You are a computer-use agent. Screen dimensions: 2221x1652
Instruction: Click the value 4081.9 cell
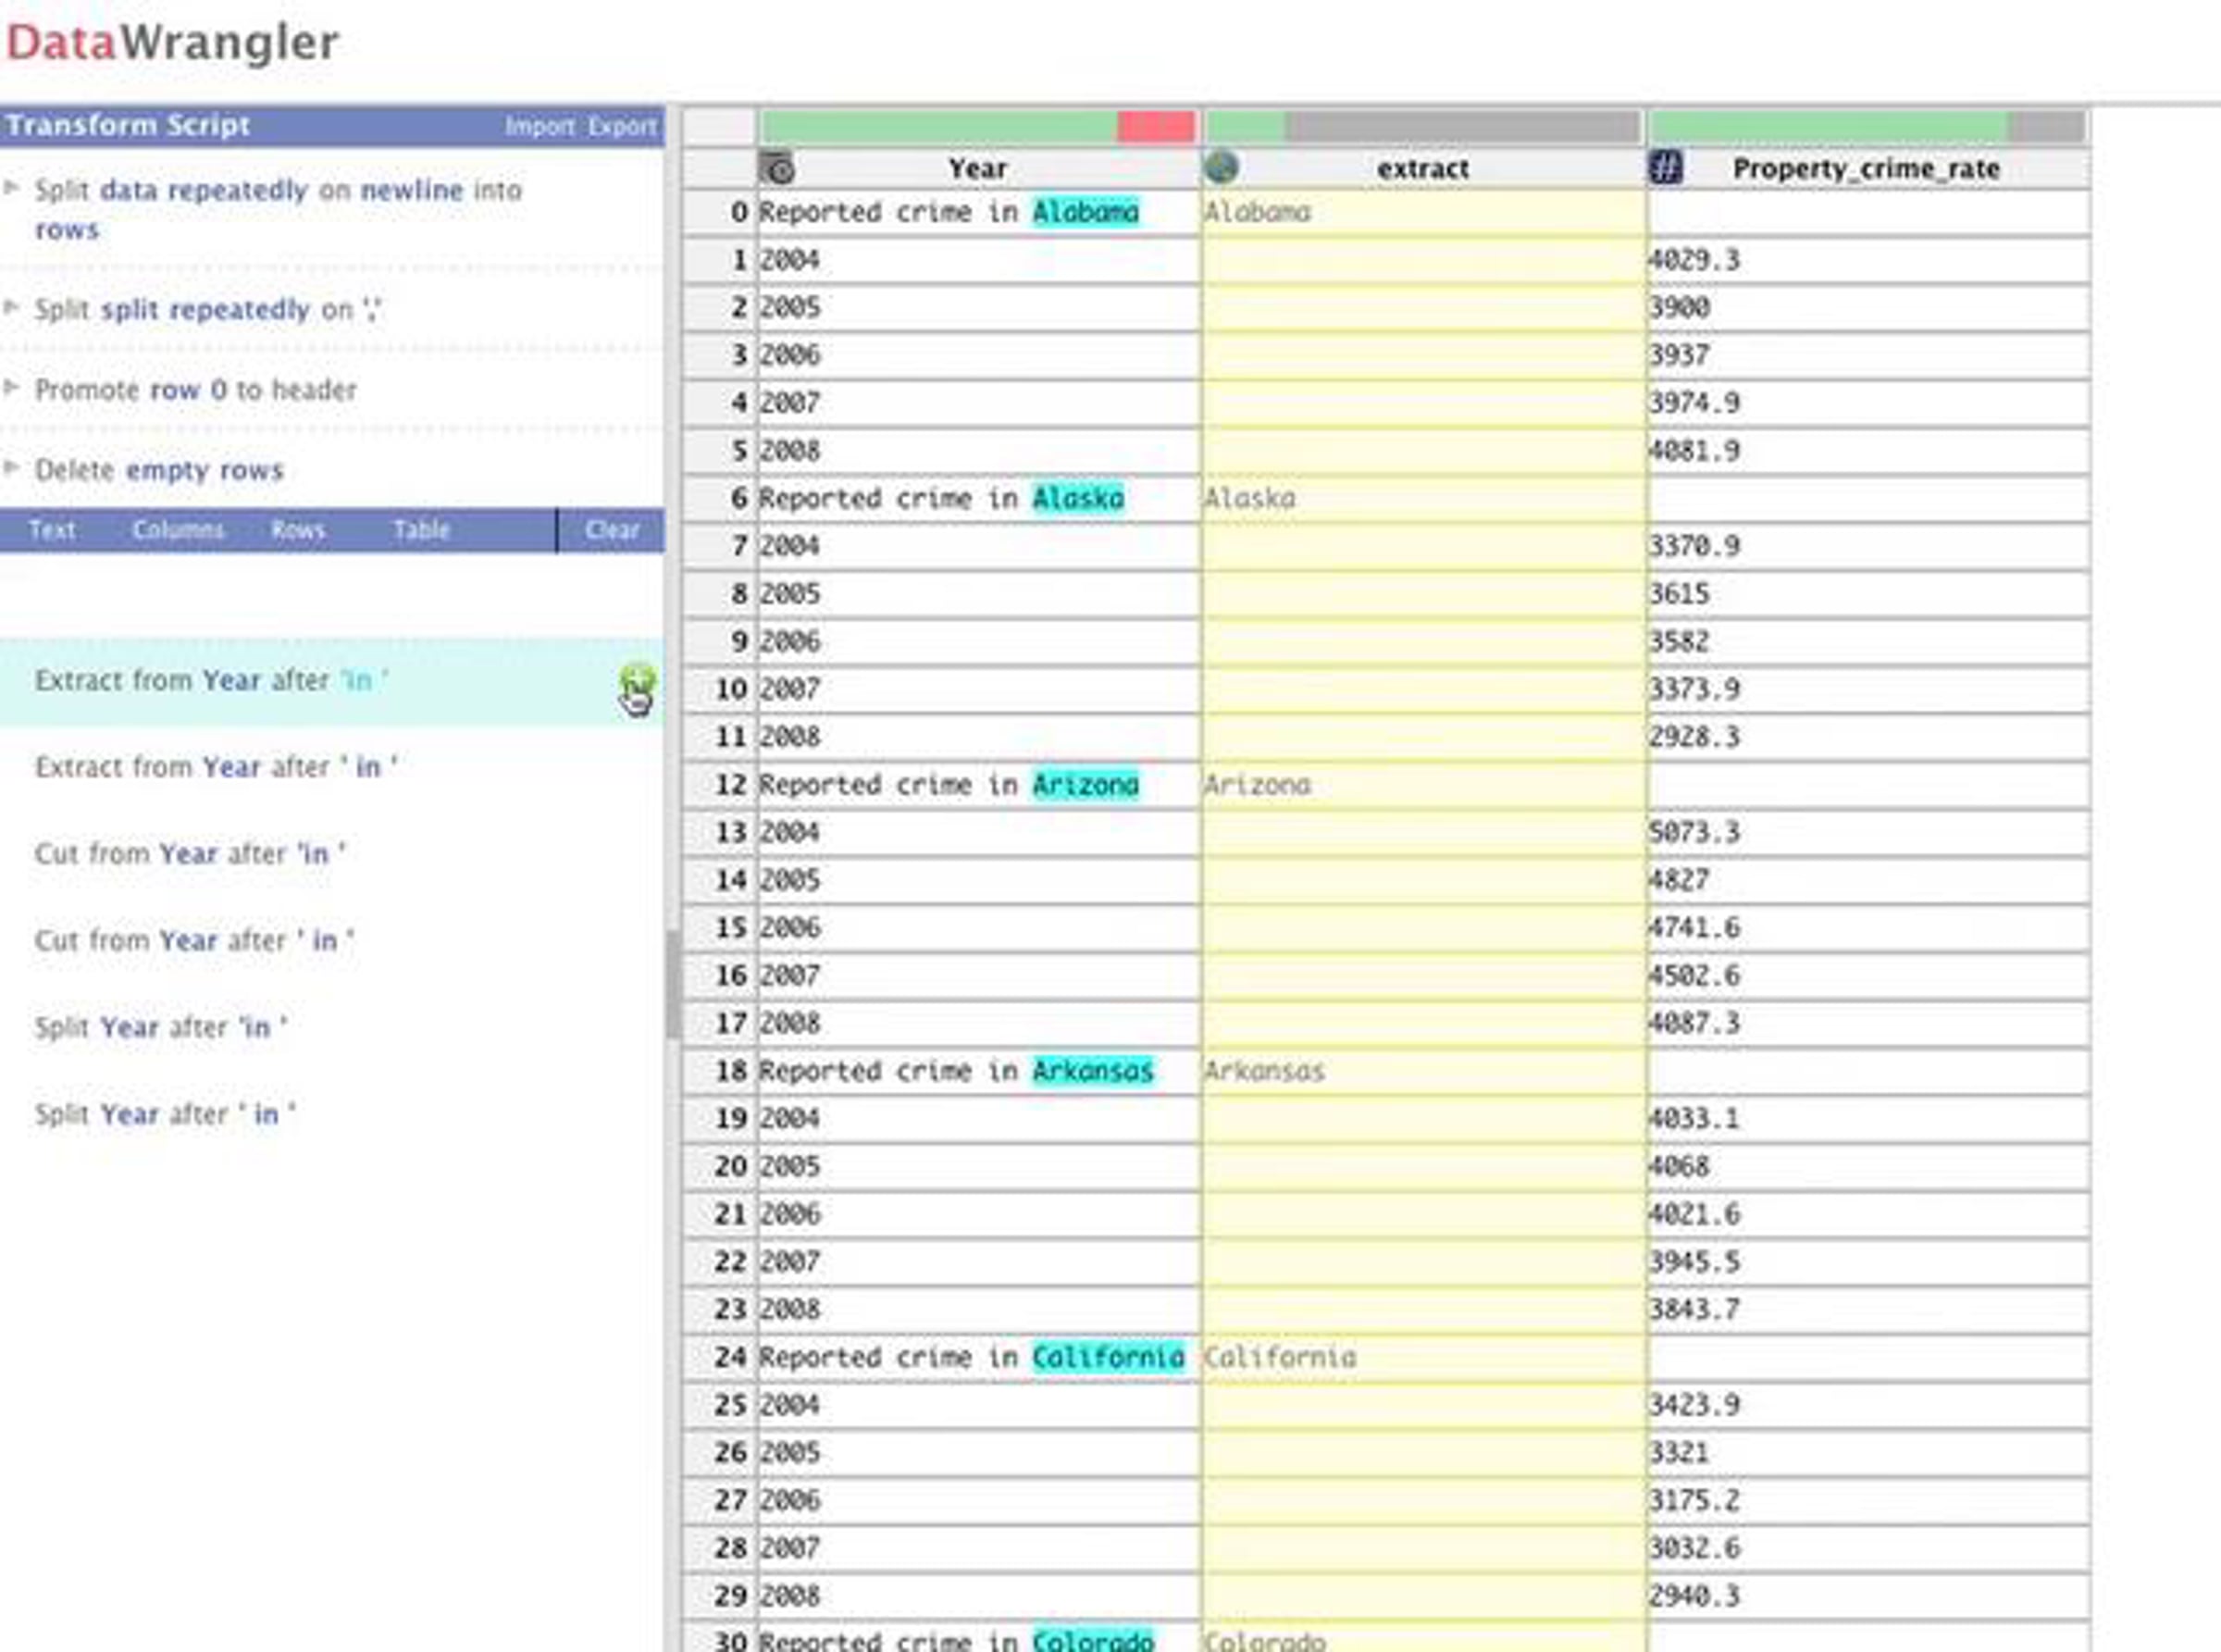tap(1869, 451)
